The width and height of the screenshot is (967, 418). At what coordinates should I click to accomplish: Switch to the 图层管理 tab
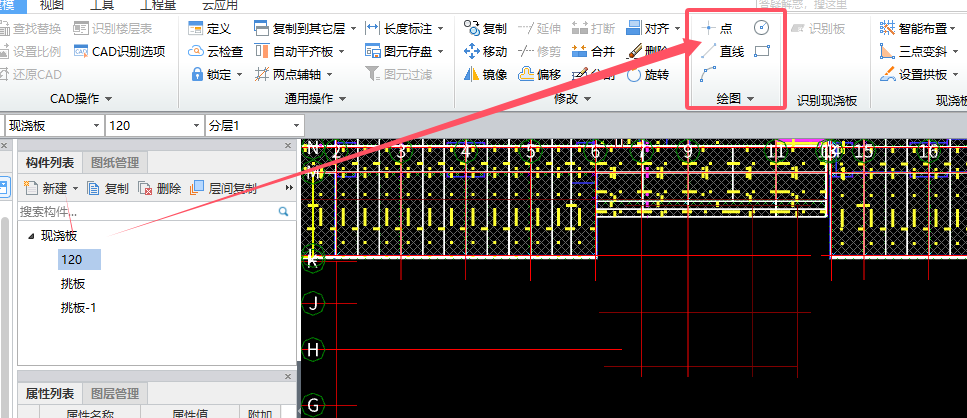tap(115, 393)
